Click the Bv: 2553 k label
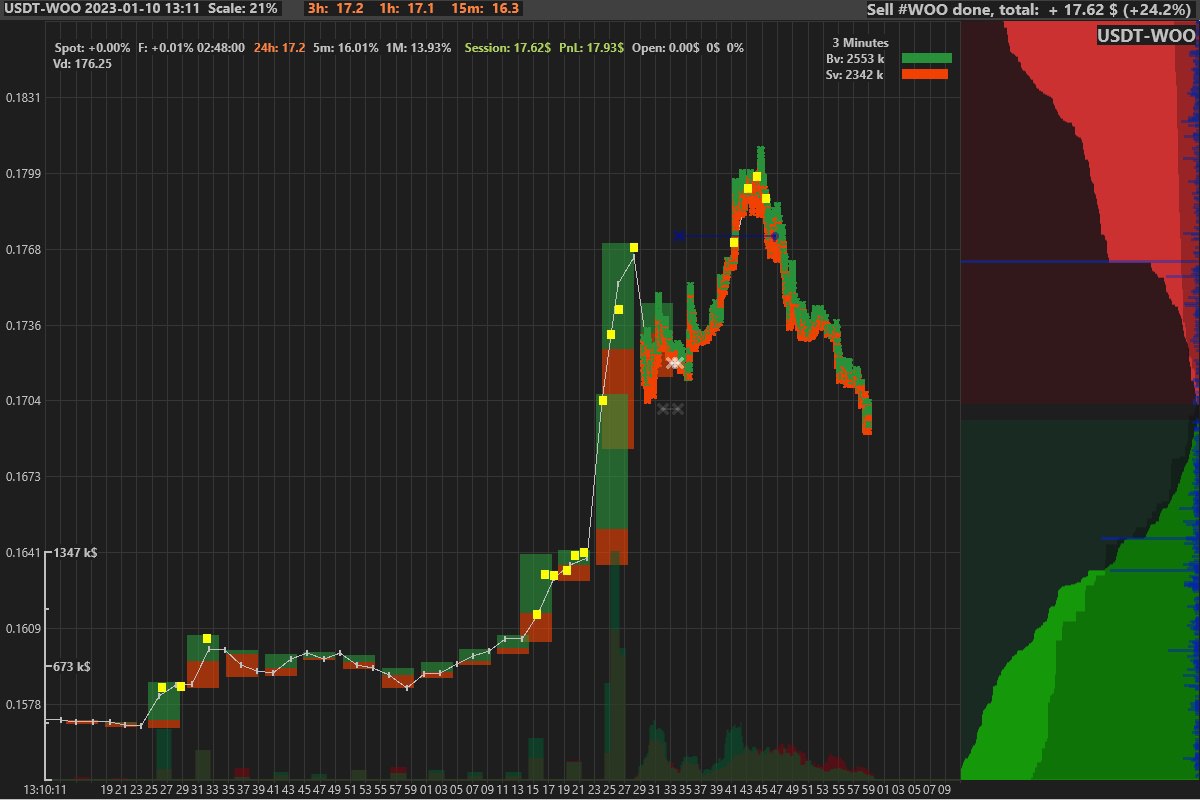This screenshot has width=1200, height=800. 855,59
